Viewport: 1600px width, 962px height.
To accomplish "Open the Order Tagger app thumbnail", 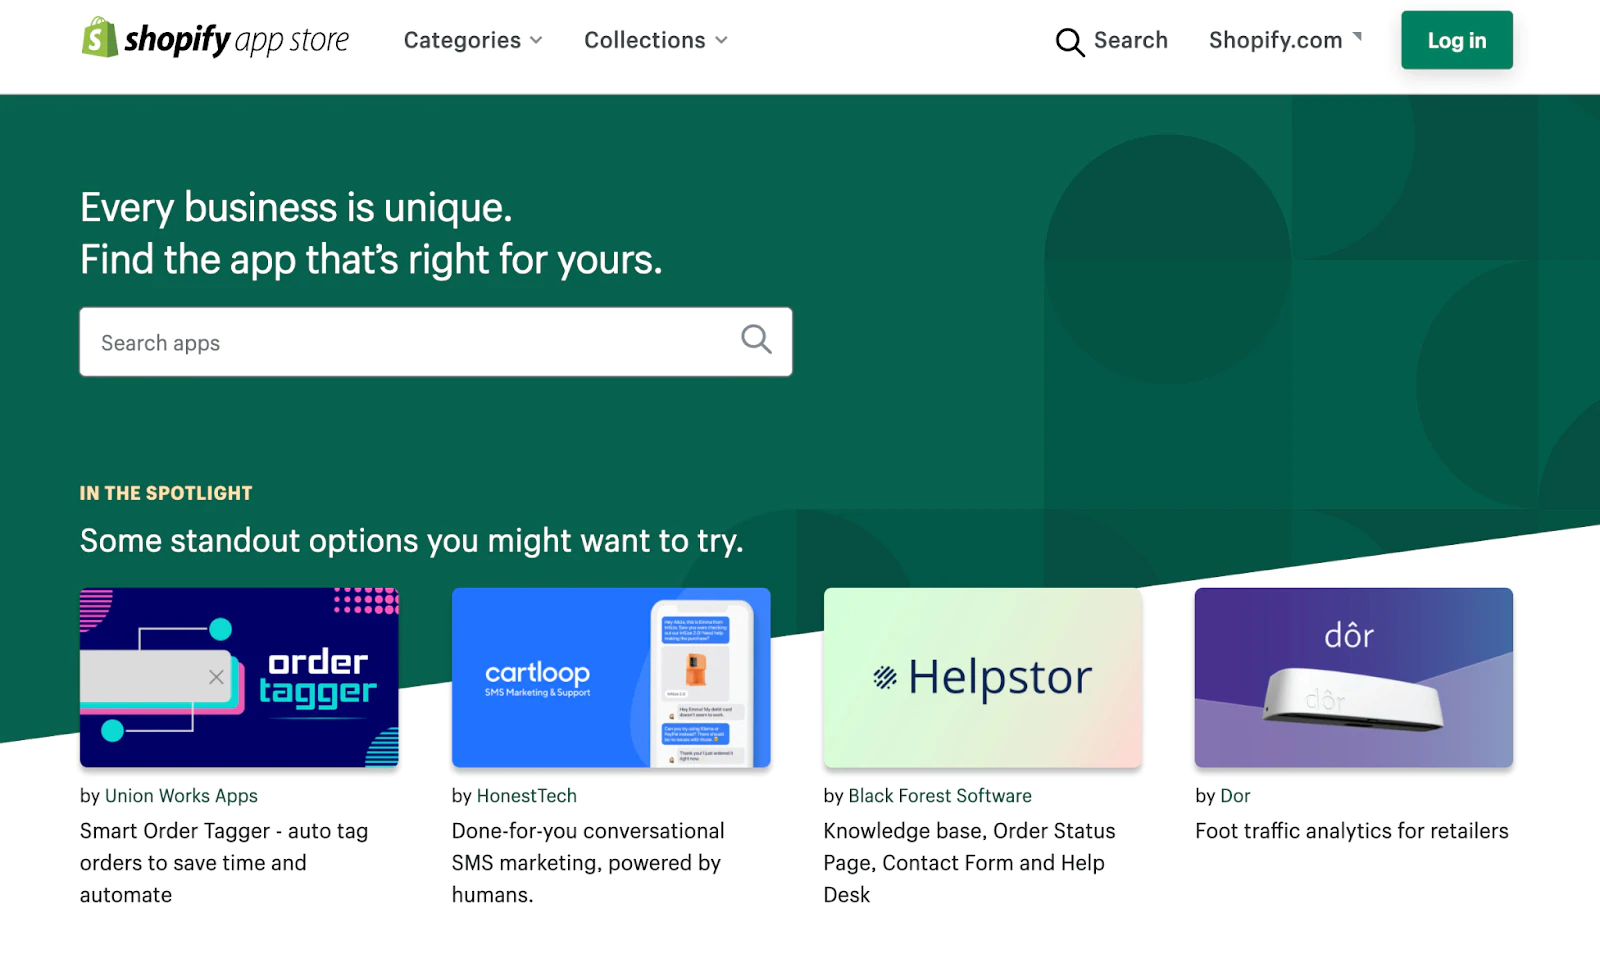I will (239, 677).
